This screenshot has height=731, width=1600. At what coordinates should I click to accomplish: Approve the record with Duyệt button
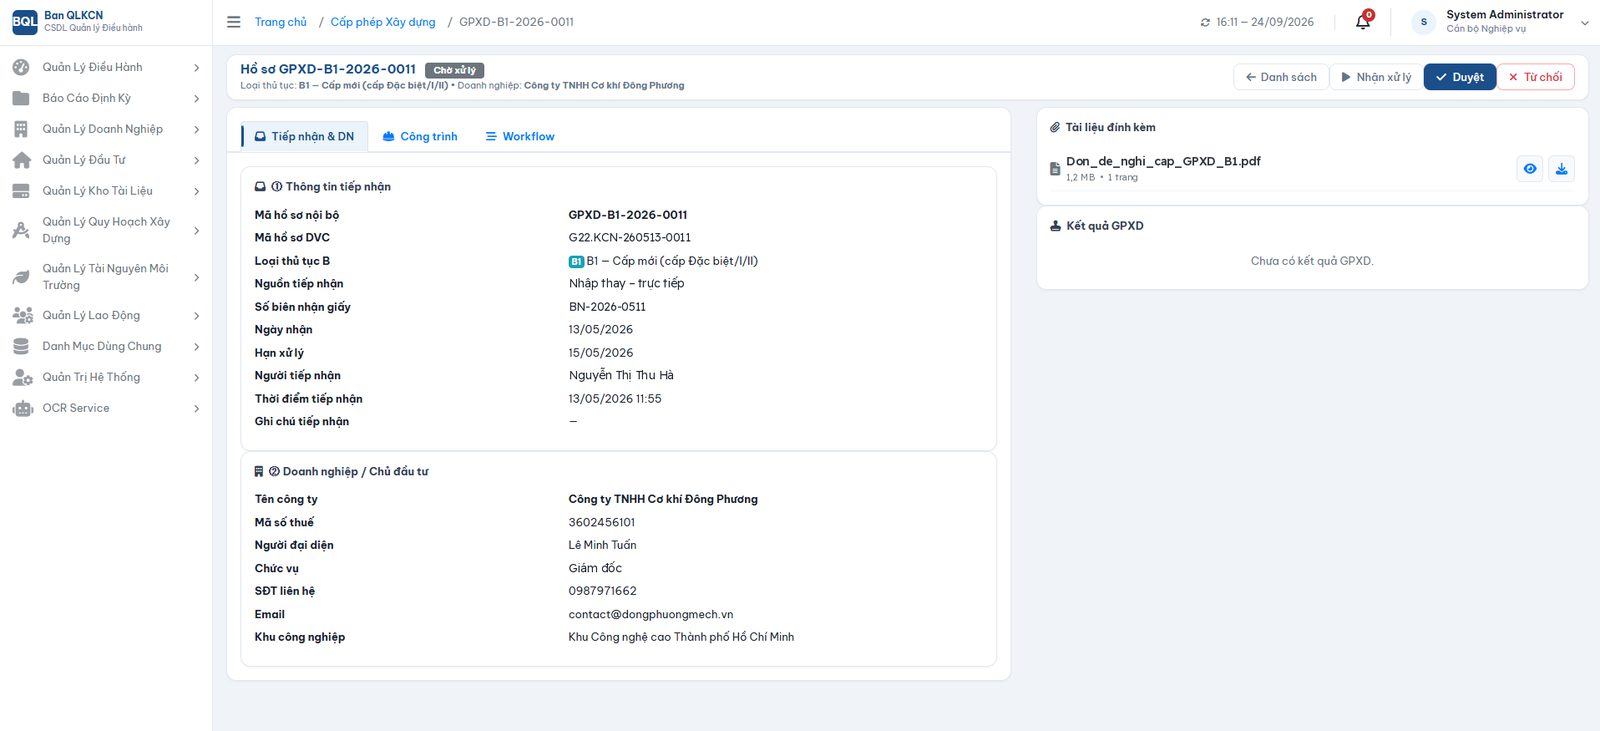pos(1460,77)
